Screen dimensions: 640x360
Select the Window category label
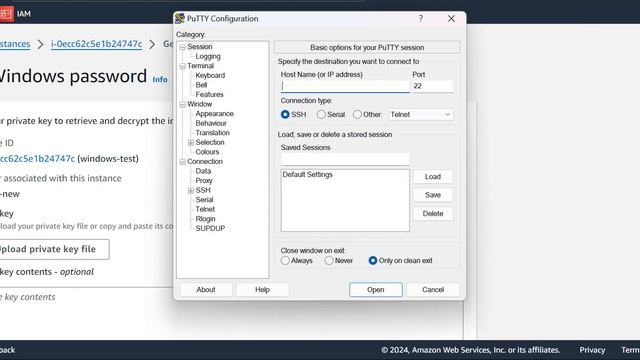[200, 104]
